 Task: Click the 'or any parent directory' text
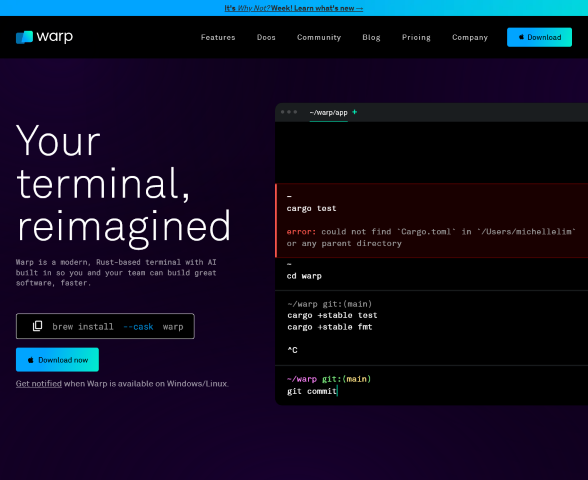coord(344,243)
